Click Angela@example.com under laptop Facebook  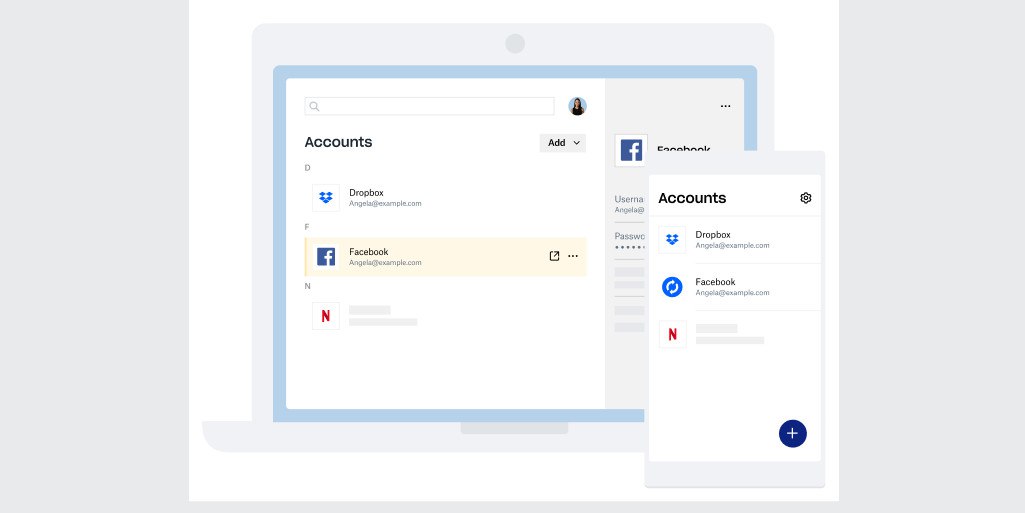pyautogui.click(x=385, y=263)
